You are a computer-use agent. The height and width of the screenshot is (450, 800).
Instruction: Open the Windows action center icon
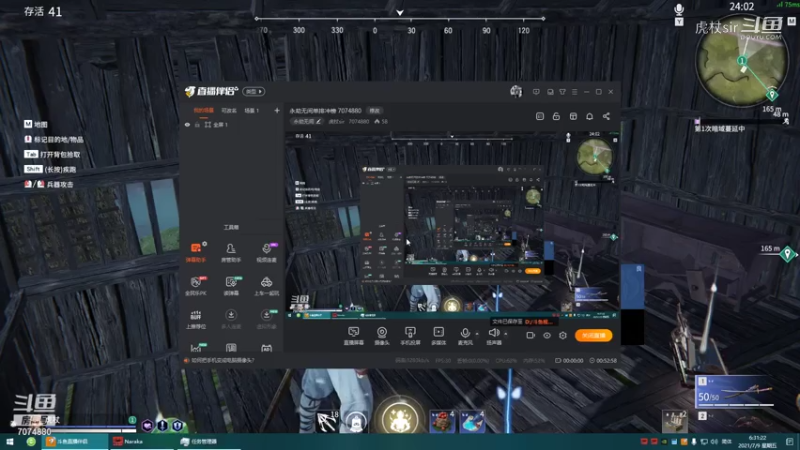tap(790, 441)
